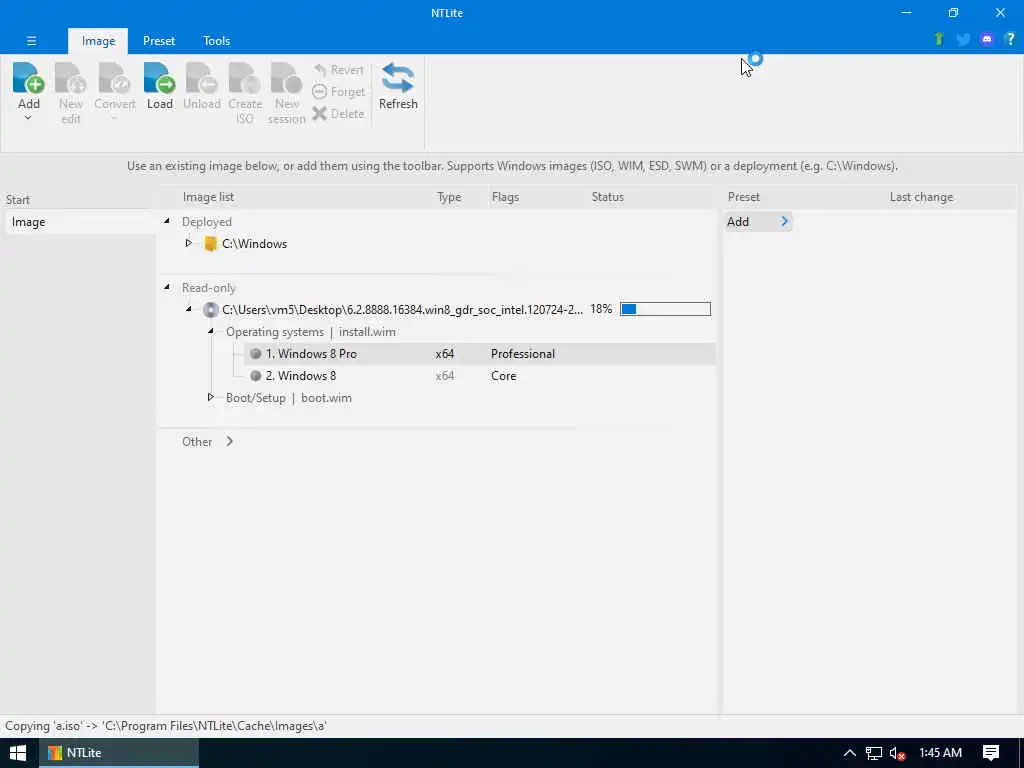Open the Add dropdown arrow
Image resolution: width=1024 pixels, height=768 pixels.
coord(28,118)
